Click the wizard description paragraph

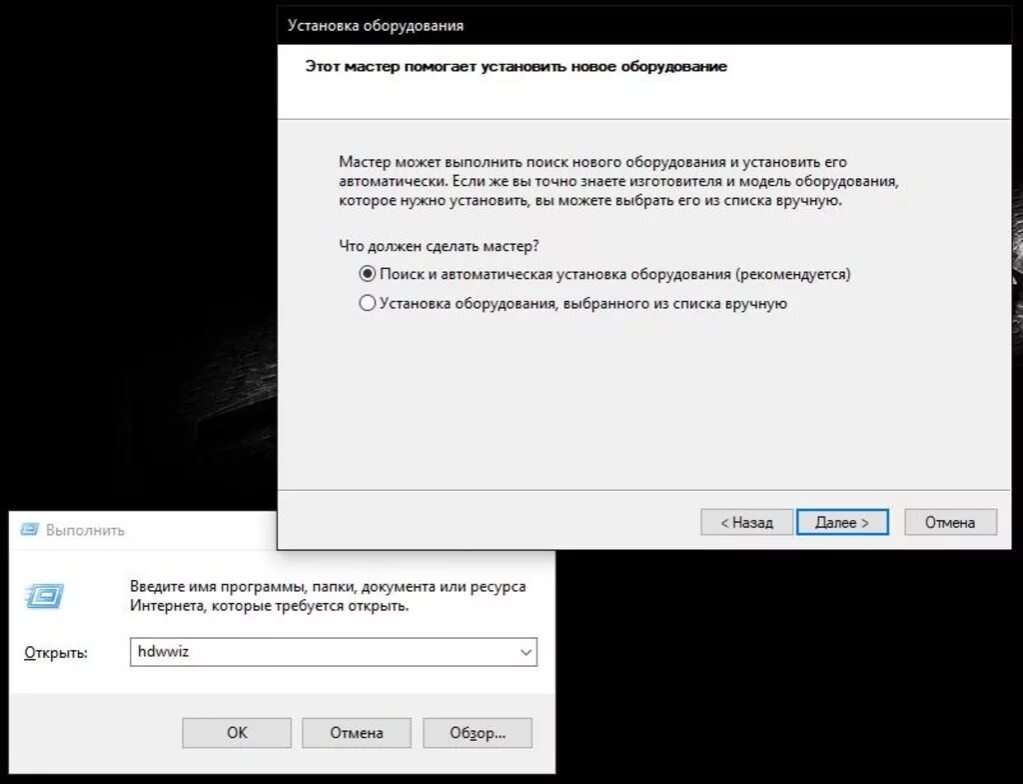[x=618, y=181]
